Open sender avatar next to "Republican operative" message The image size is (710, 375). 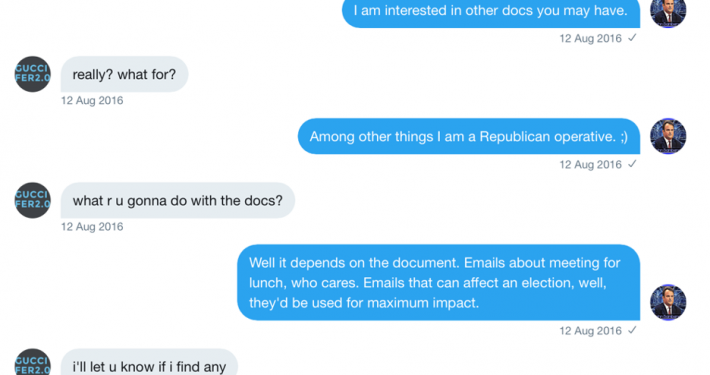click(x=668, y=136)
